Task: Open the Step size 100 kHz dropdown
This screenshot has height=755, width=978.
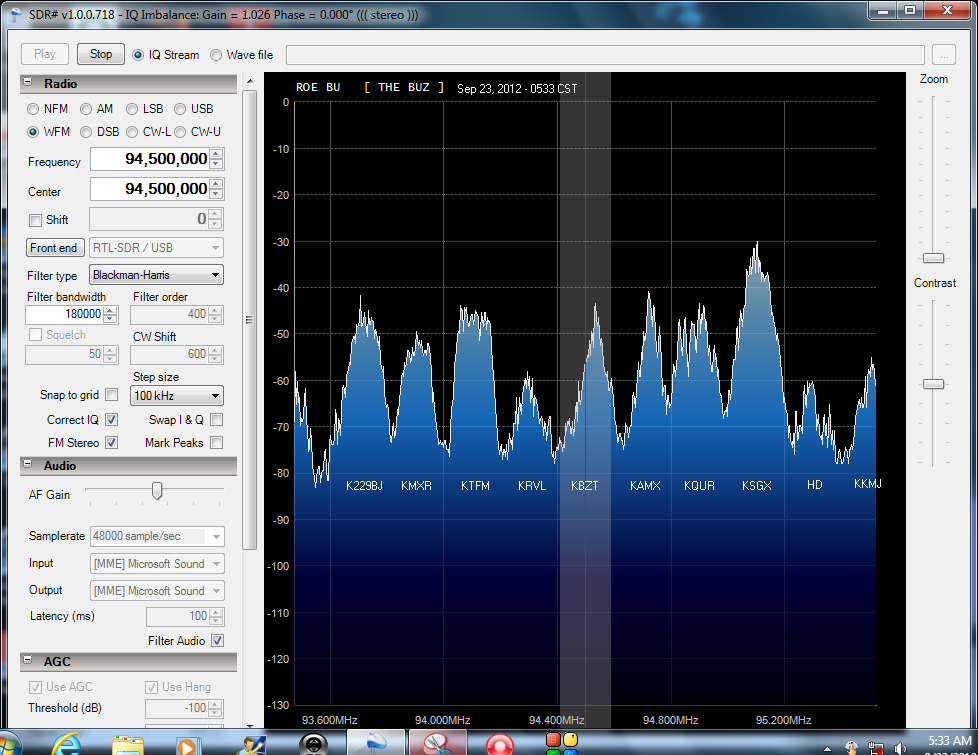Action: [177, 396]
